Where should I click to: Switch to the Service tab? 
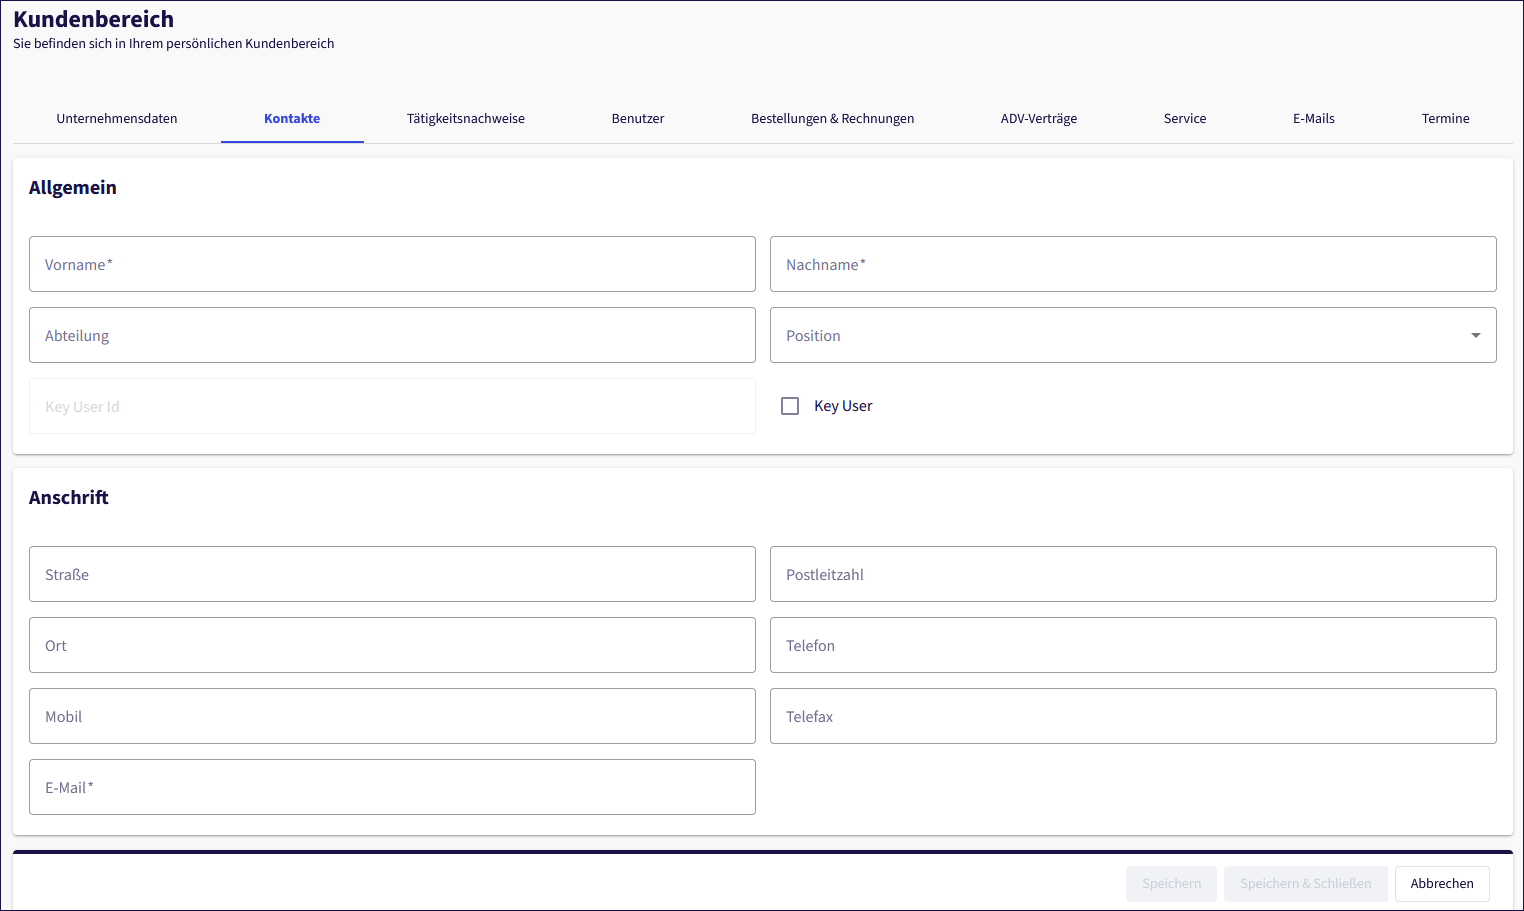click(x=1185, y=118)
